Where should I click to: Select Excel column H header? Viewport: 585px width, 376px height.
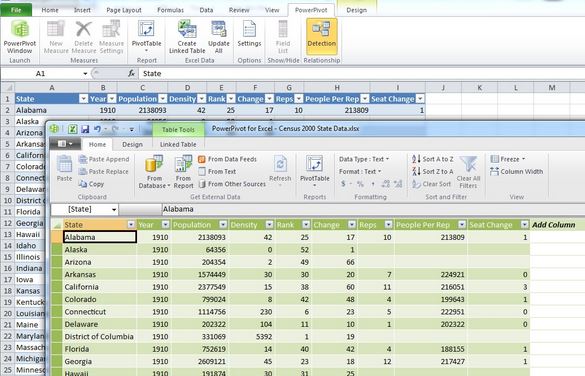point(337,88)
